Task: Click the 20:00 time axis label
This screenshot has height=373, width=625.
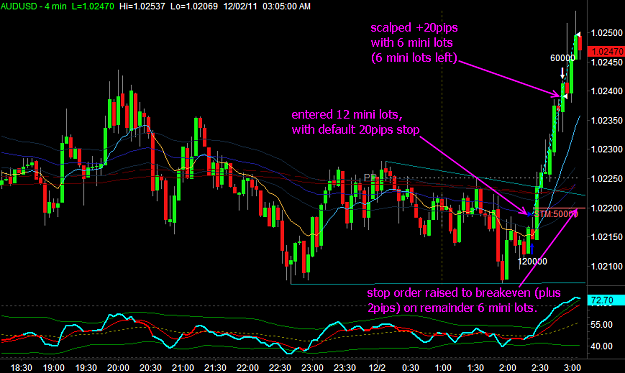Action: click(118, 367)
